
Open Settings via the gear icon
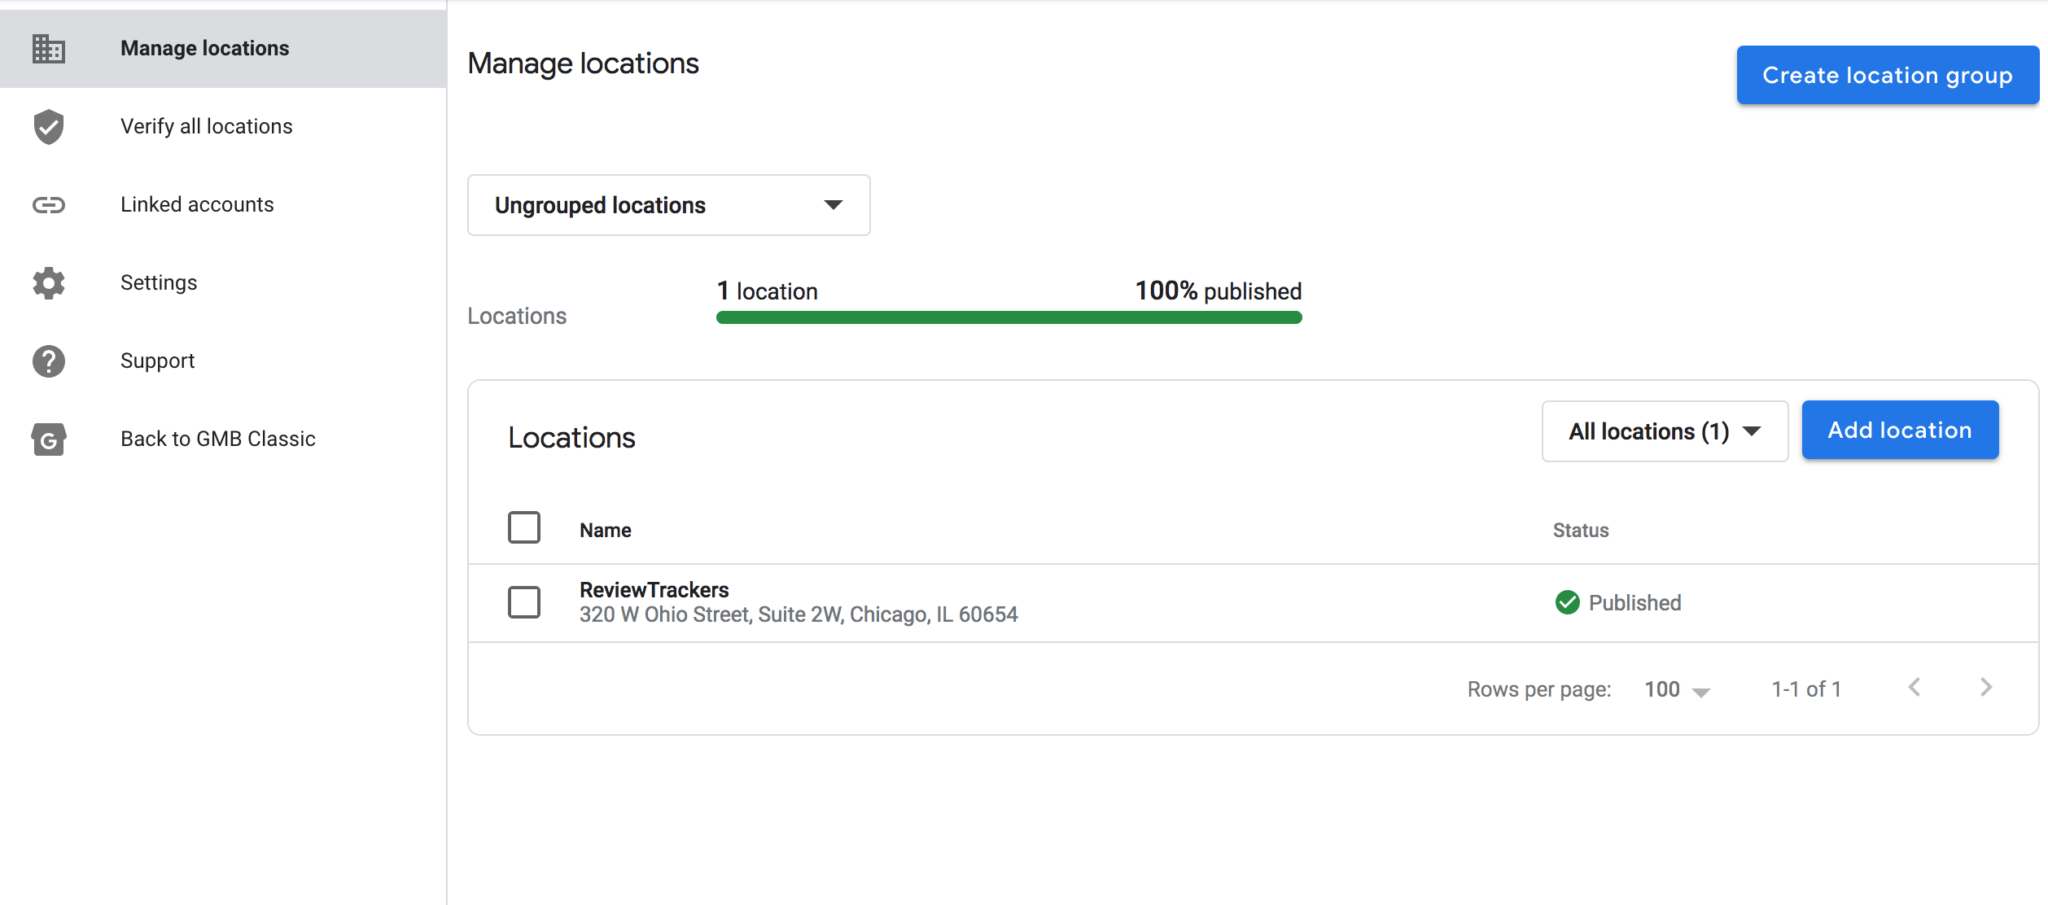click(48, 283)
